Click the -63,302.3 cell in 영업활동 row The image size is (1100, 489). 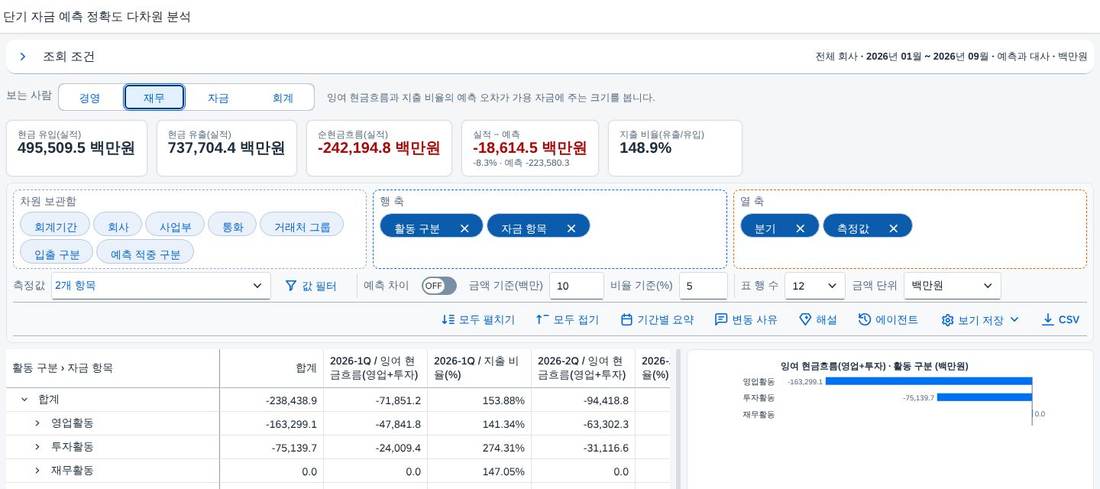click(583, 424)
